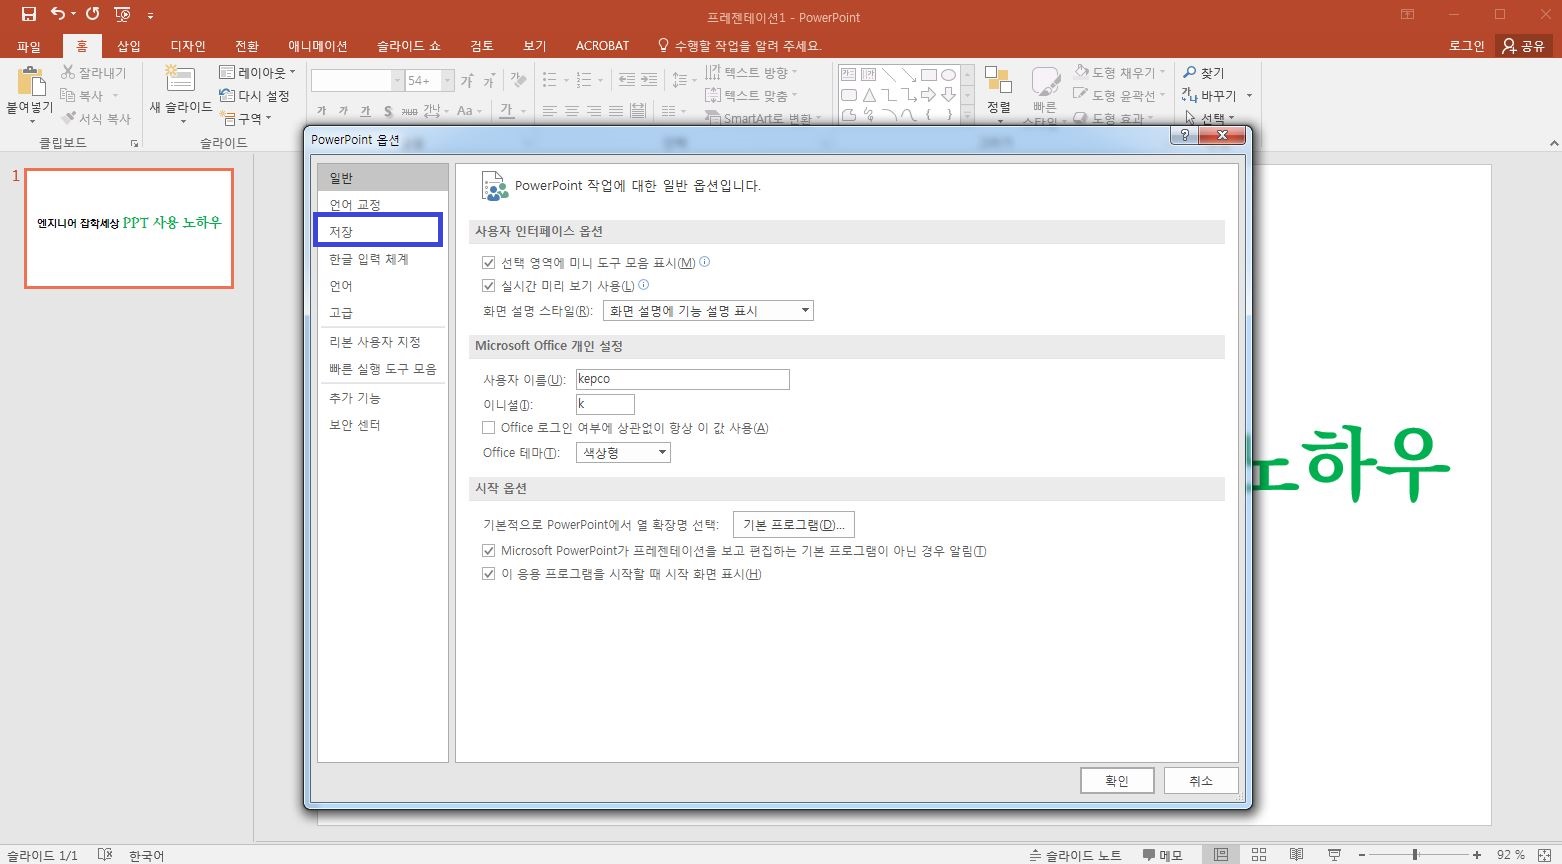Click the Replace (바꾸기) icon

click(x=1190, y=96)
